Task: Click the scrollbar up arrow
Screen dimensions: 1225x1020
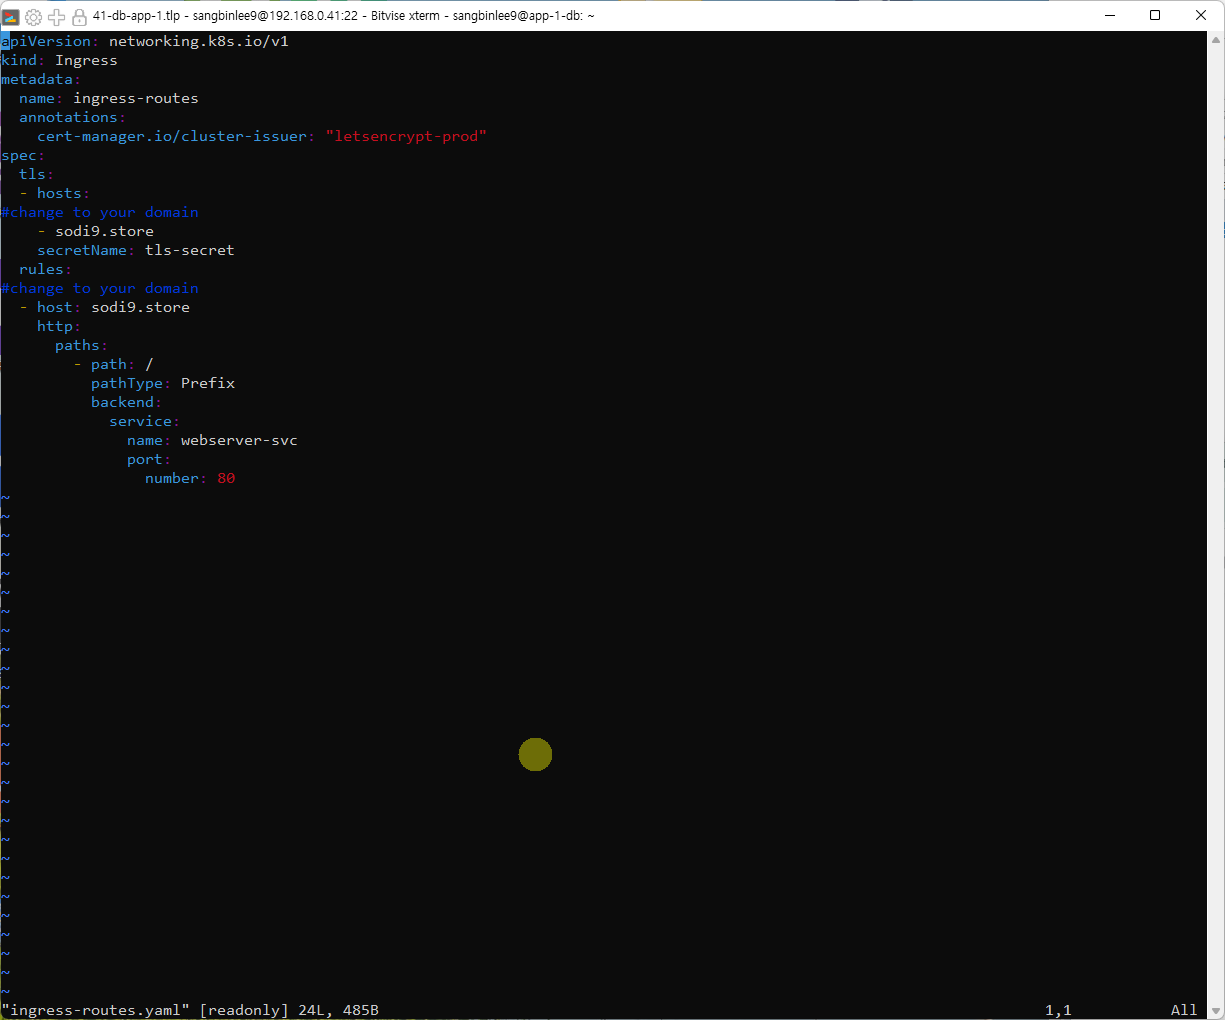Action: pos(1217,40)
